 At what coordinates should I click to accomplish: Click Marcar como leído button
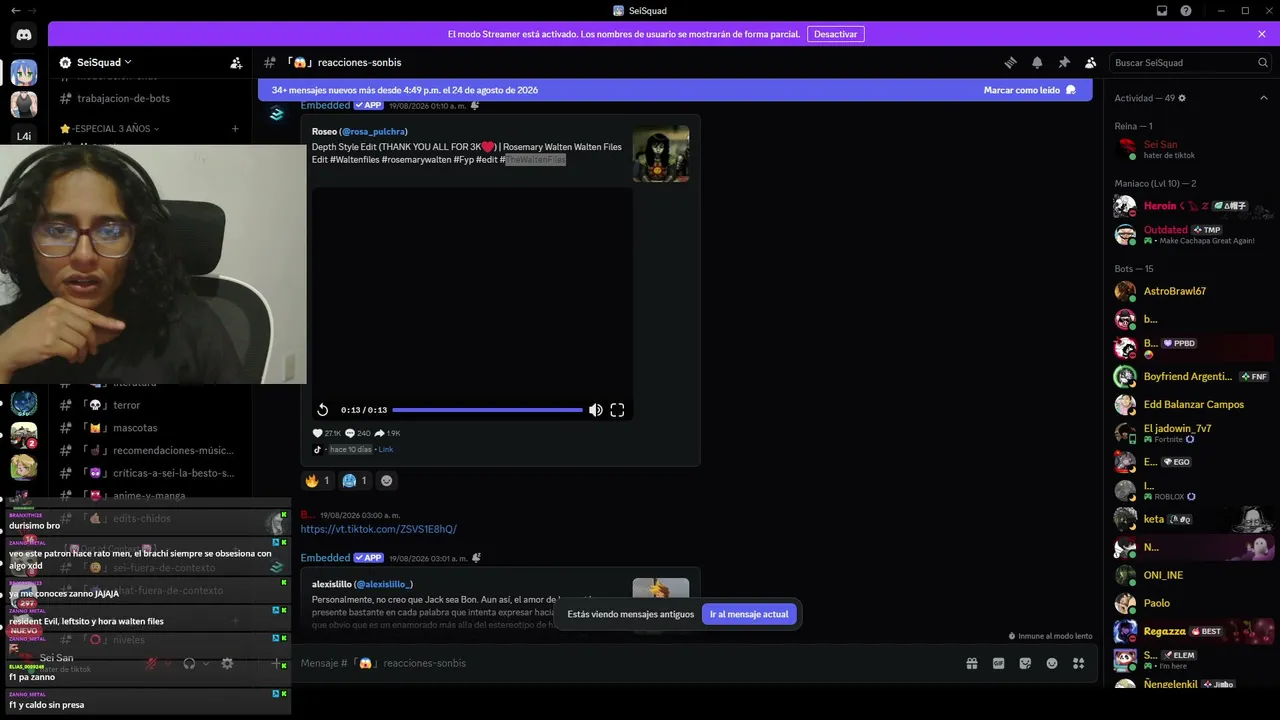coord(1030,90)
